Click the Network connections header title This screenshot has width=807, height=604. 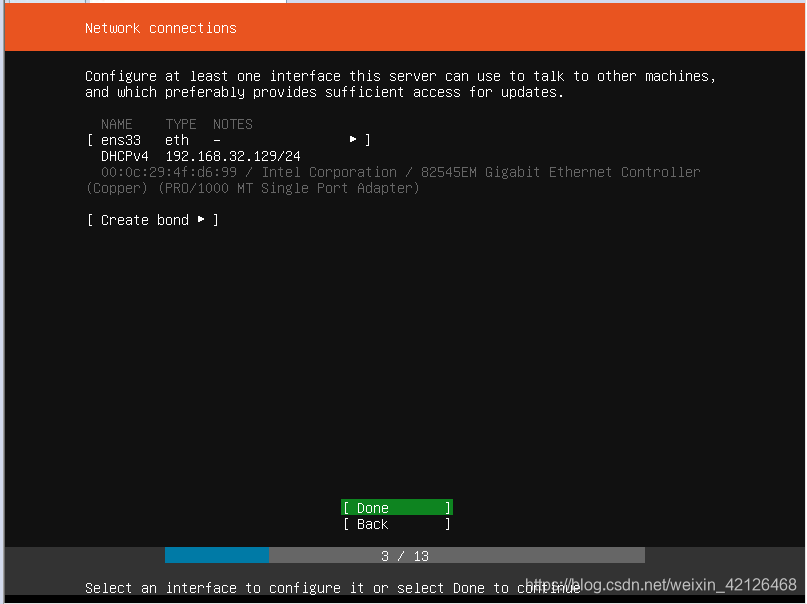click(x=161, y=28)
